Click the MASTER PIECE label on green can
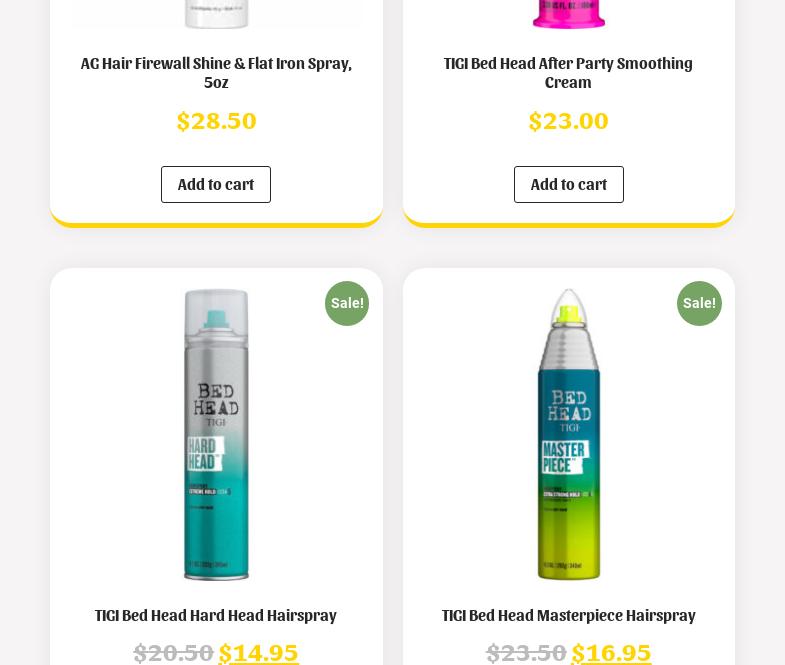785x665 pixels. tap(564, 457)
